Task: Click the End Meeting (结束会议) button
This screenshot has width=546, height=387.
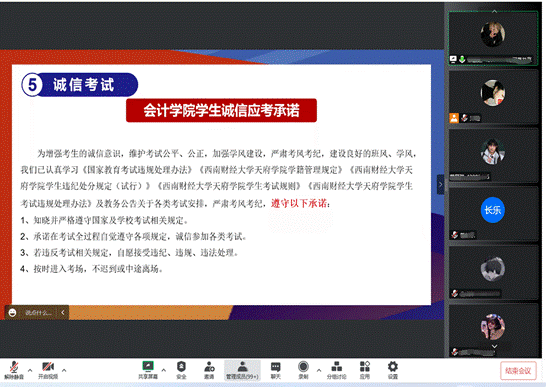Action: 518,371
